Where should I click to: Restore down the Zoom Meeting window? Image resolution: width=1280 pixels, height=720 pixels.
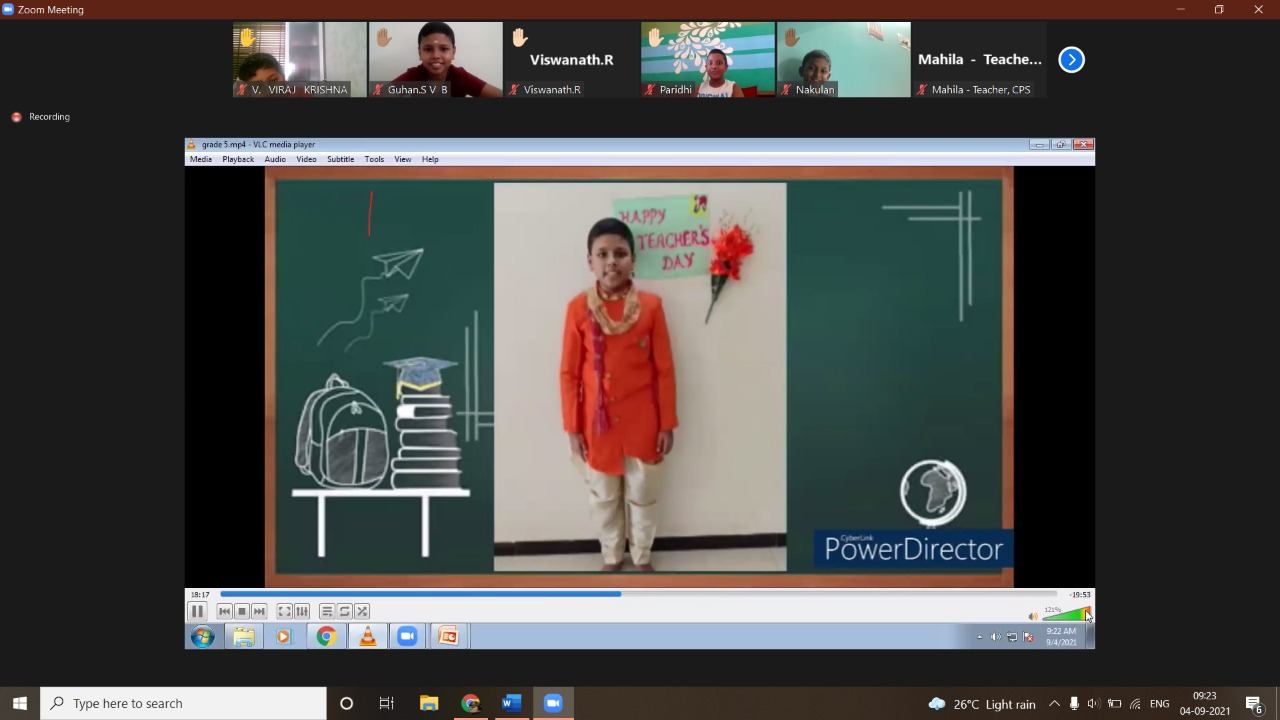pos(1219,9)
